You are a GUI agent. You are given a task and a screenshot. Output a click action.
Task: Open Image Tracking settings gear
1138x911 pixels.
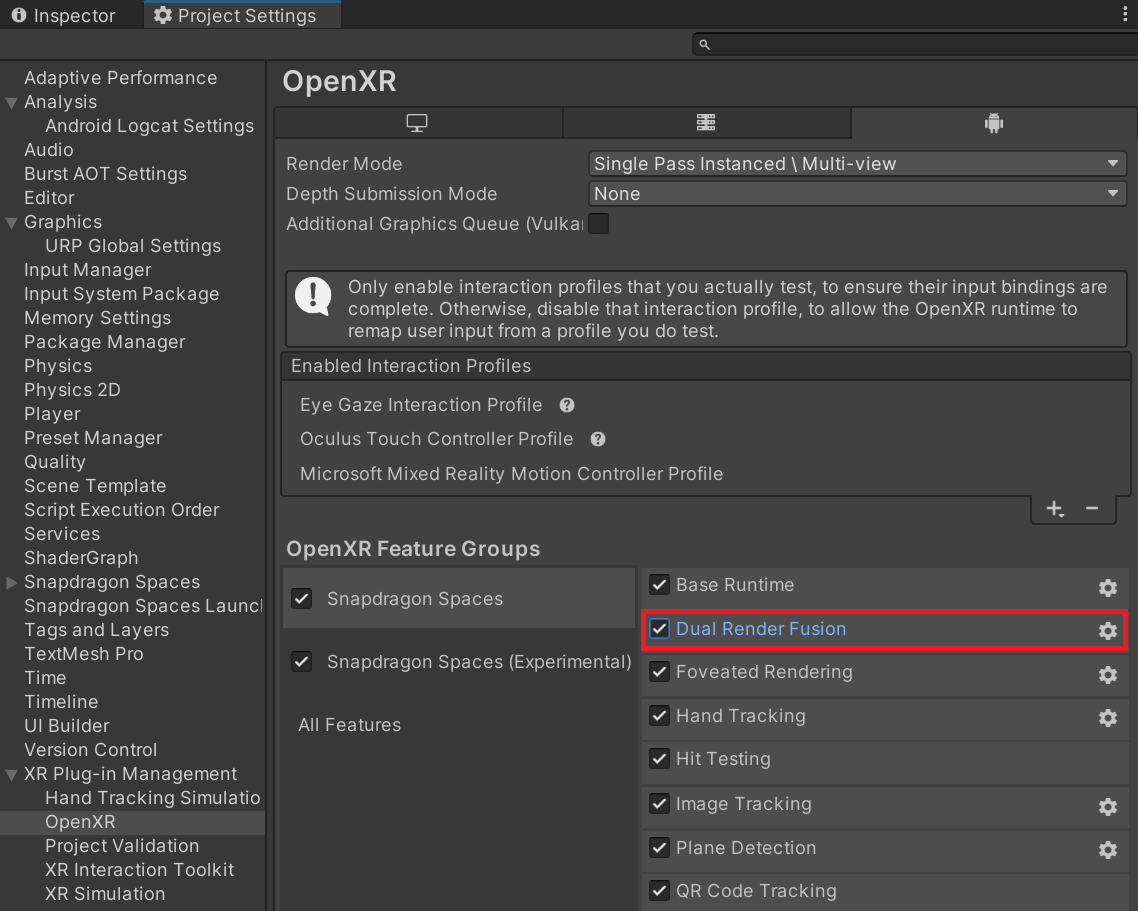tap(1108, 806)
